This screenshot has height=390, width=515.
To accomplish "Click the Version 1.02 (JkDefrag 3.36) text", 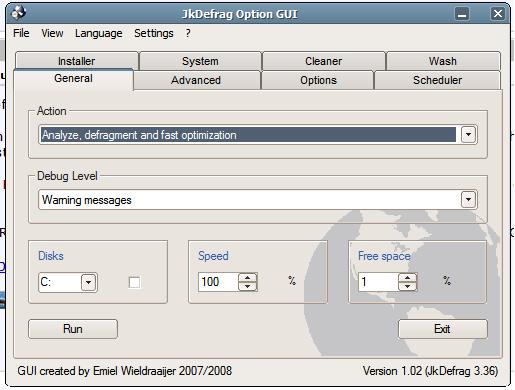I will 430,371.
